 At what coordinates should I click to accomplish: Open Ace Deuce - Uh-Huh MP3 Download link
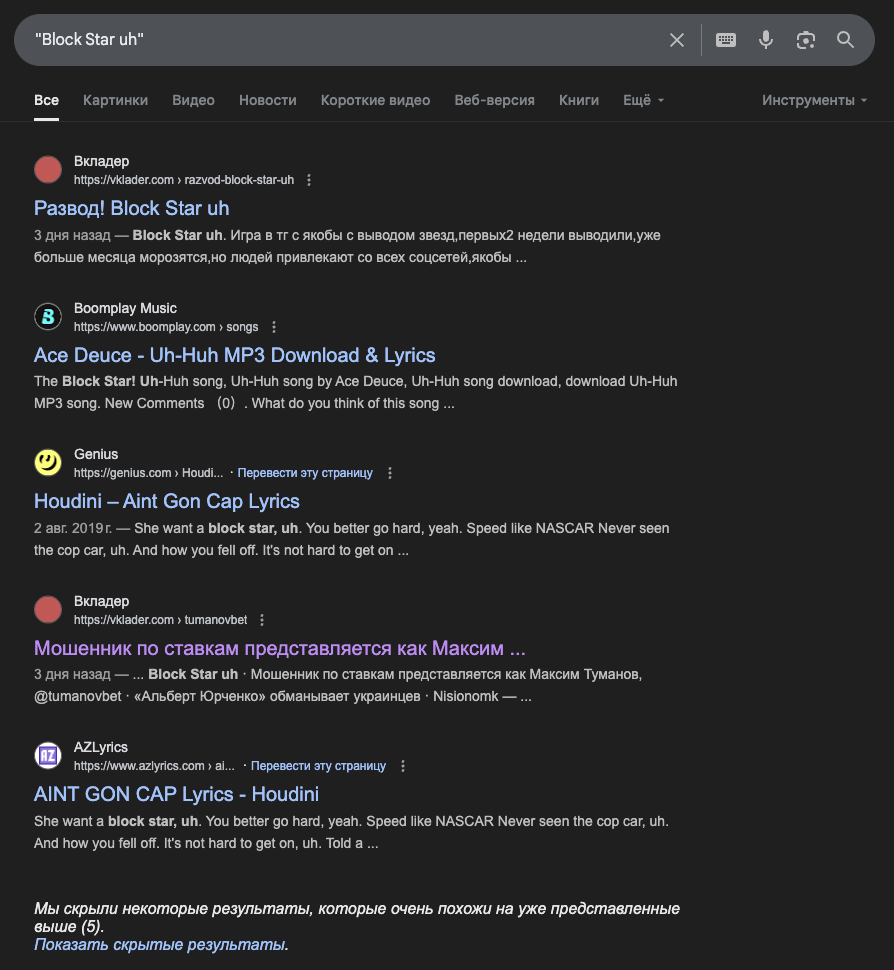(x=234, y=355)
